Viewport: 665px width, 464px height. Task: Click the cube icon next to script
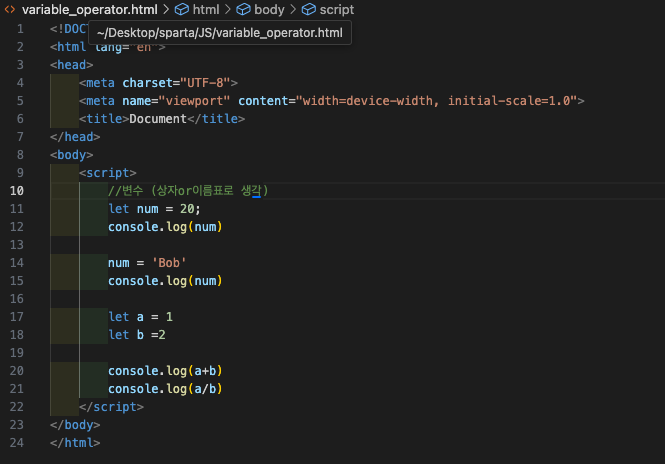pos(309,9)
